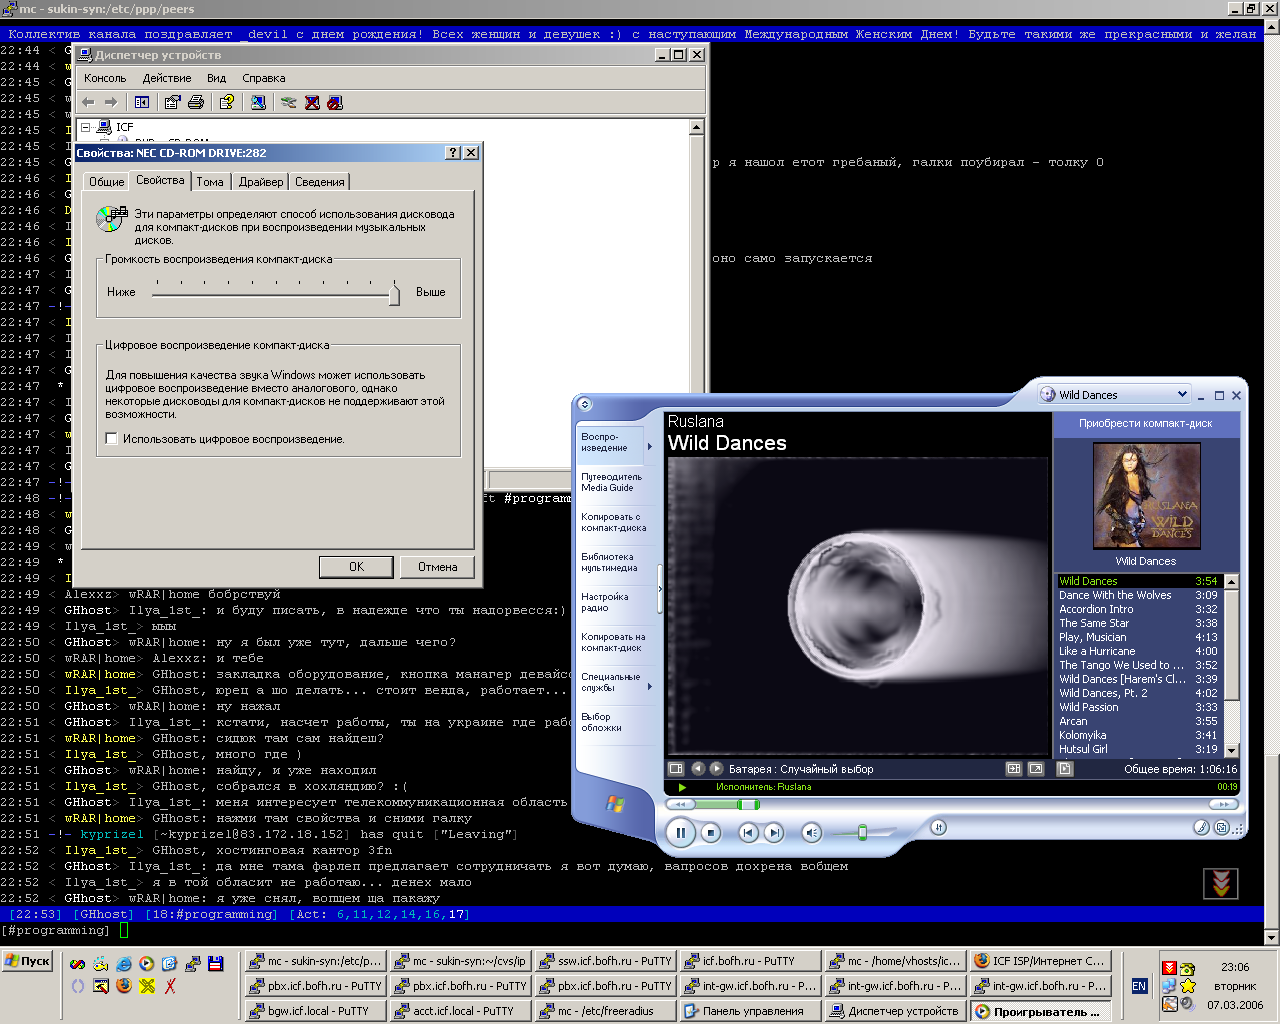
Task: Click Internet Explorer quick launch icon
Action: click(124, 964)
